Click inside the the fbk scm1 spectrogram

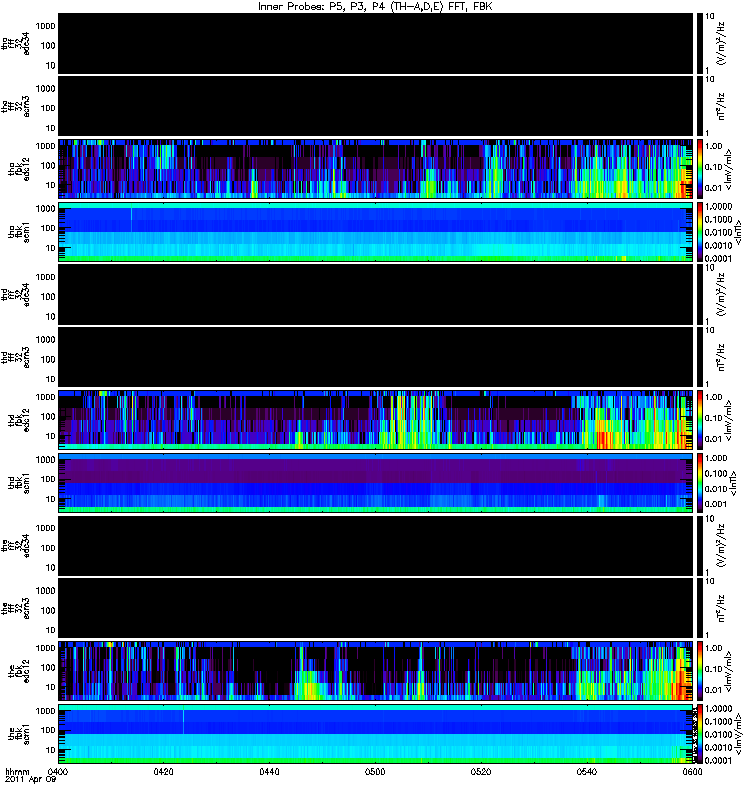pos(376,733)
